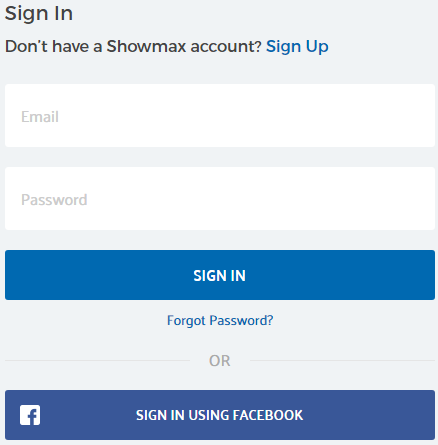Open the Sign Up link
This screenshot has width=438, height=445.
[x=297, y=46]
